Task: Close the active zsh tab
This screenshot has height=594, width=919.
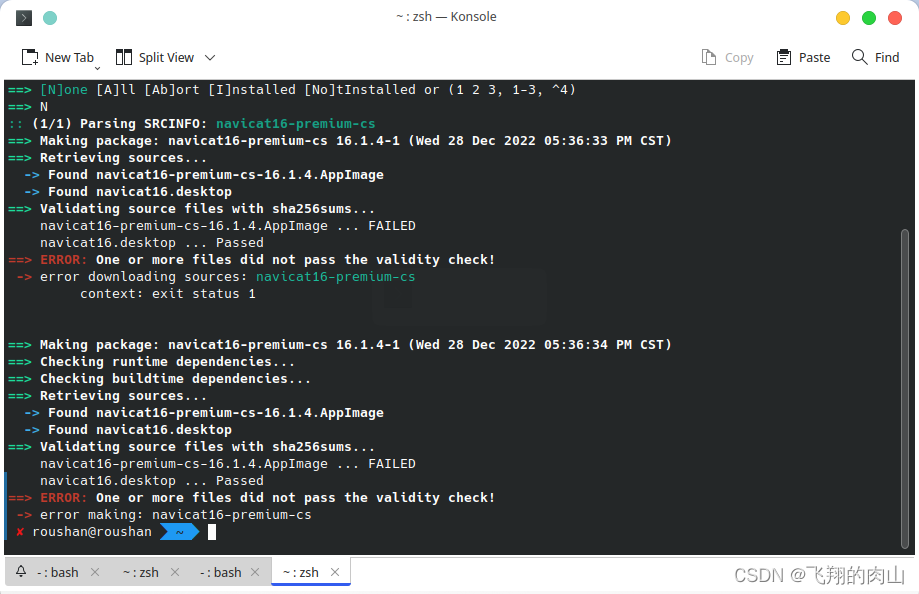Action: (x=335, y=572)
